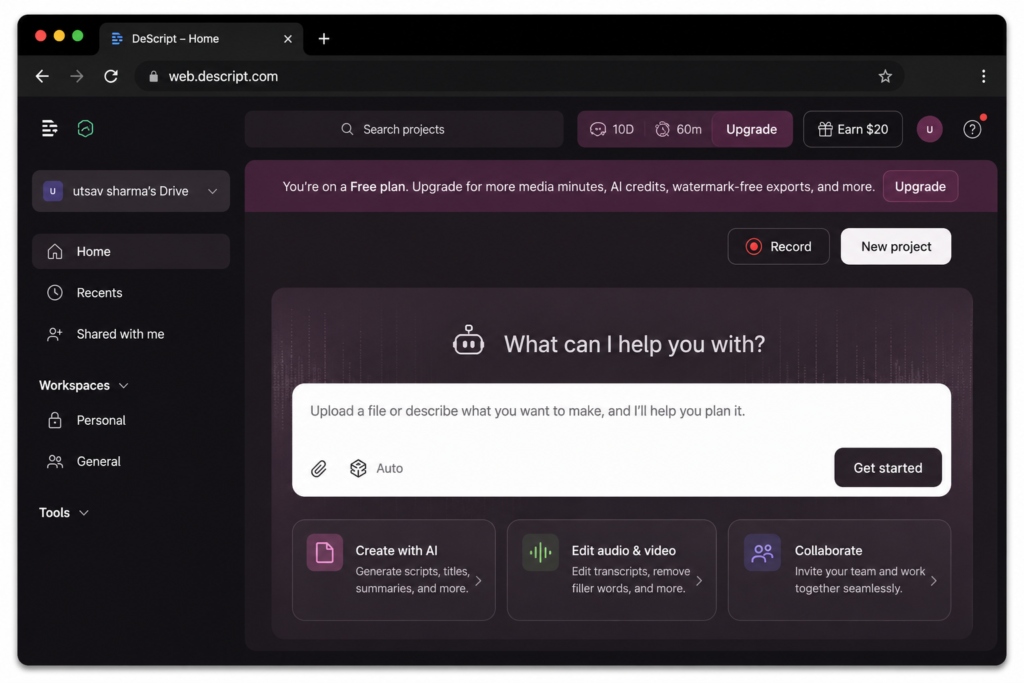The width and height of the screenshot is (1024, 683).
Task: Click the robot assistant icon
Action: (x=468, y=340)
